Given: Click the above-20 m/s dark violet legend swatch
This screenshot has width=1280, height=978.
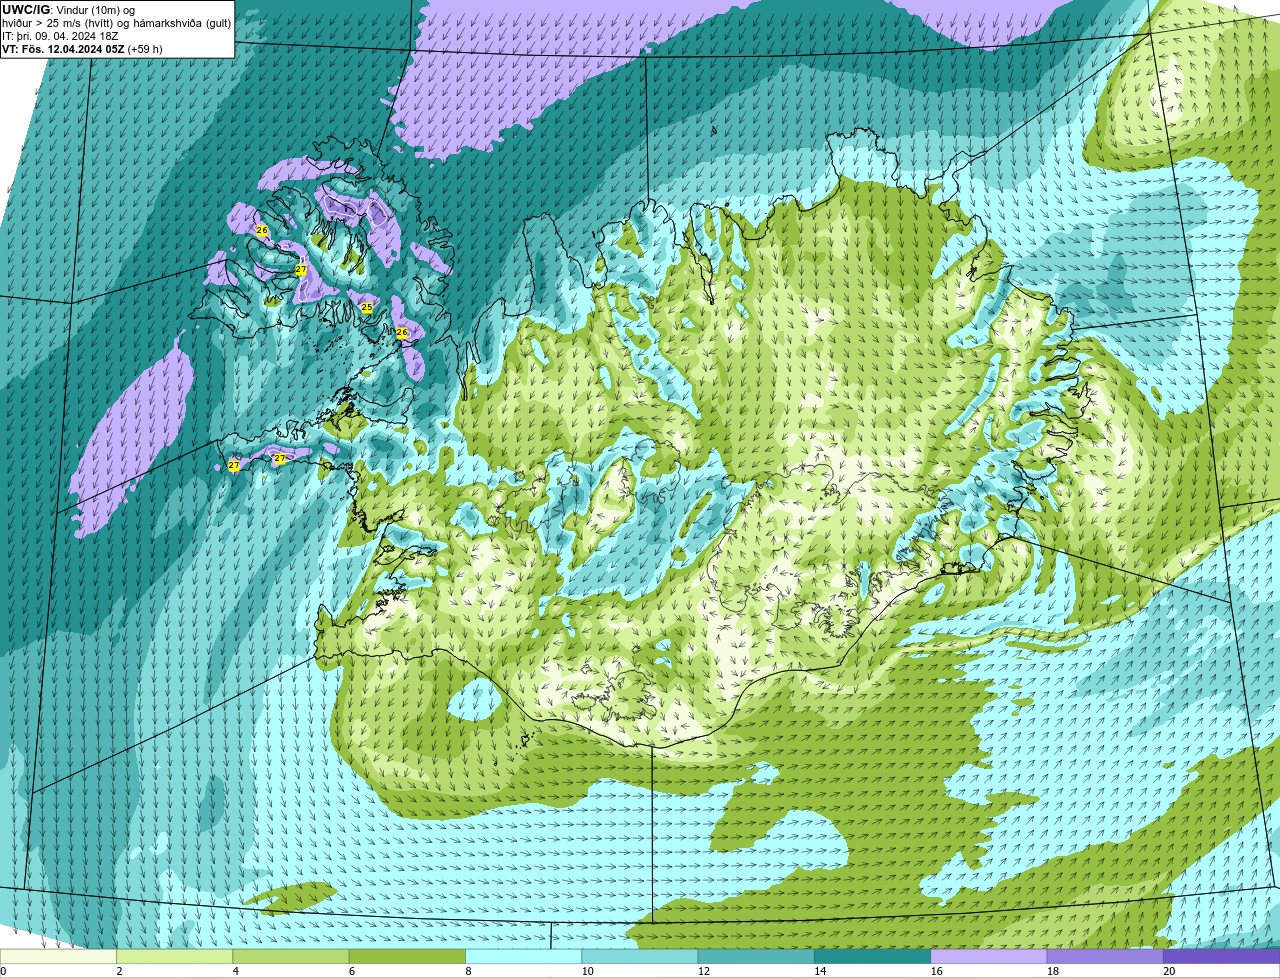Looking at the screenshot, I should [1222, 957].
